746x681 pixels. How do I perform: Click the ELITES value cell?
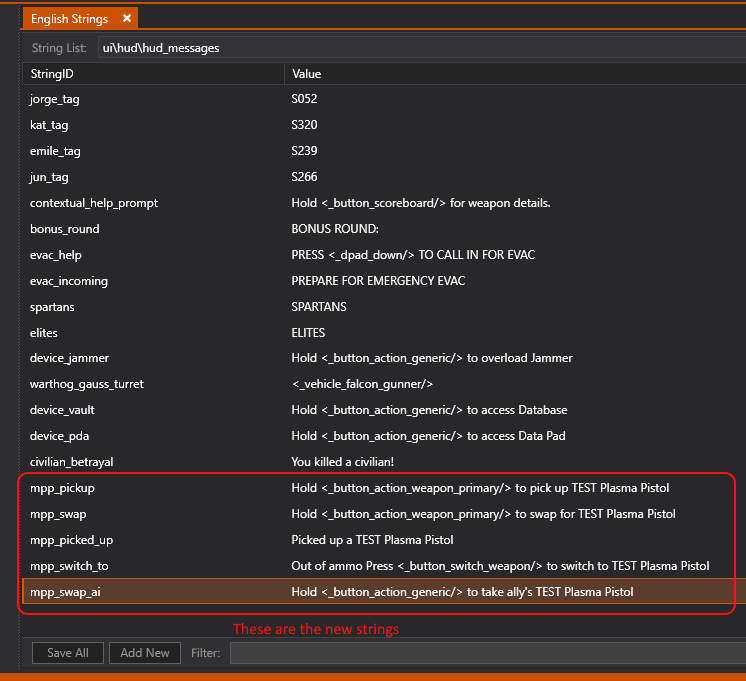[308, 333]
